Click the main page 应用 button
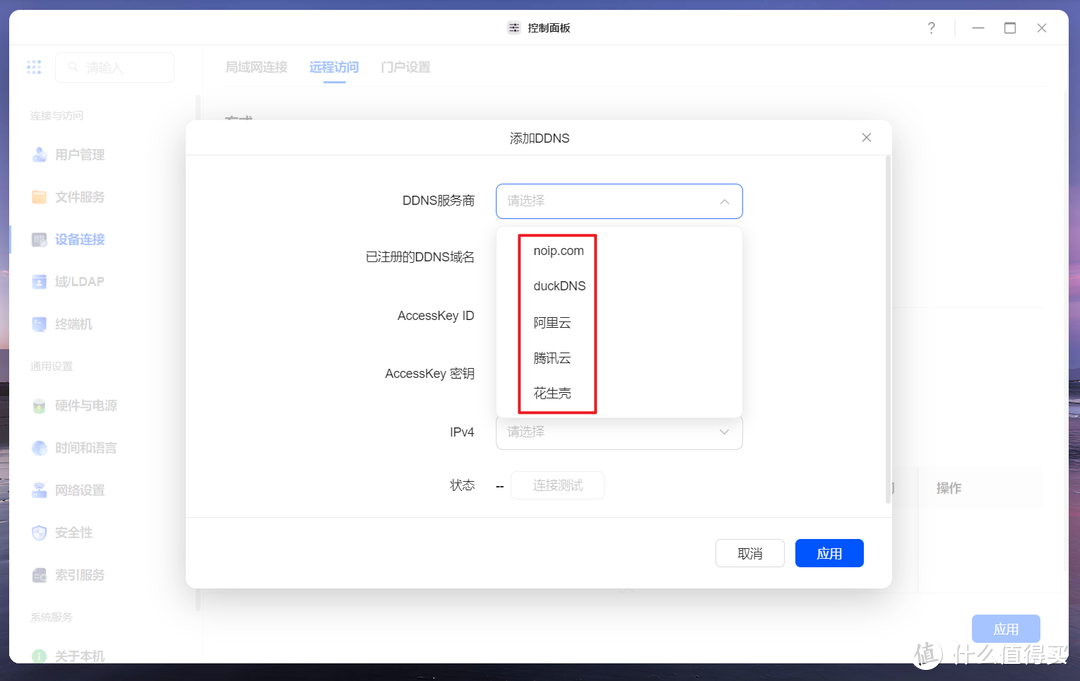The height and width of the screenshot is (681, 1080). point(1006,629)
